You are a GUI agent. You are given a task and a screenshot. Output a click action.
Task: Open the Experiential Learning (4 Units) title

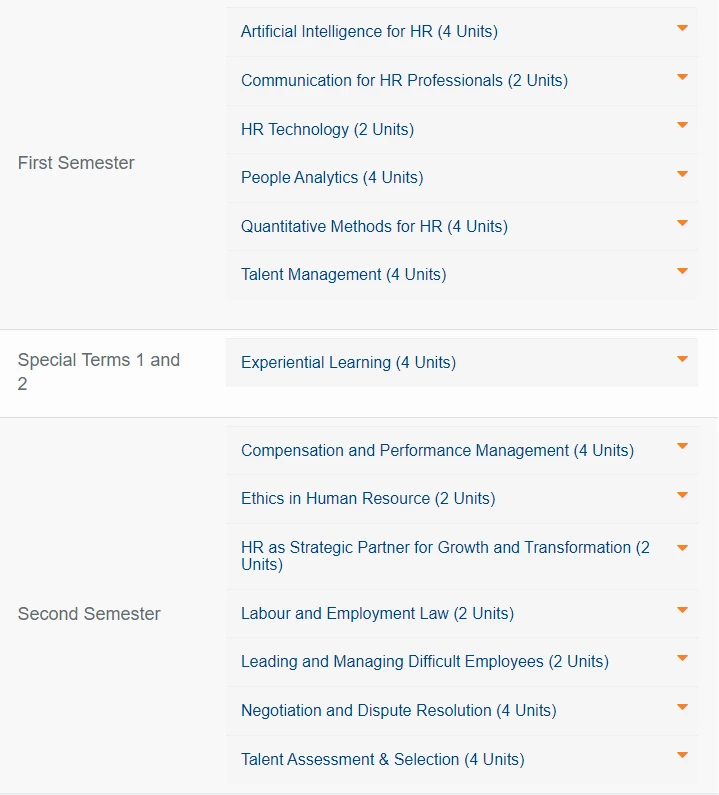point(348,363)
